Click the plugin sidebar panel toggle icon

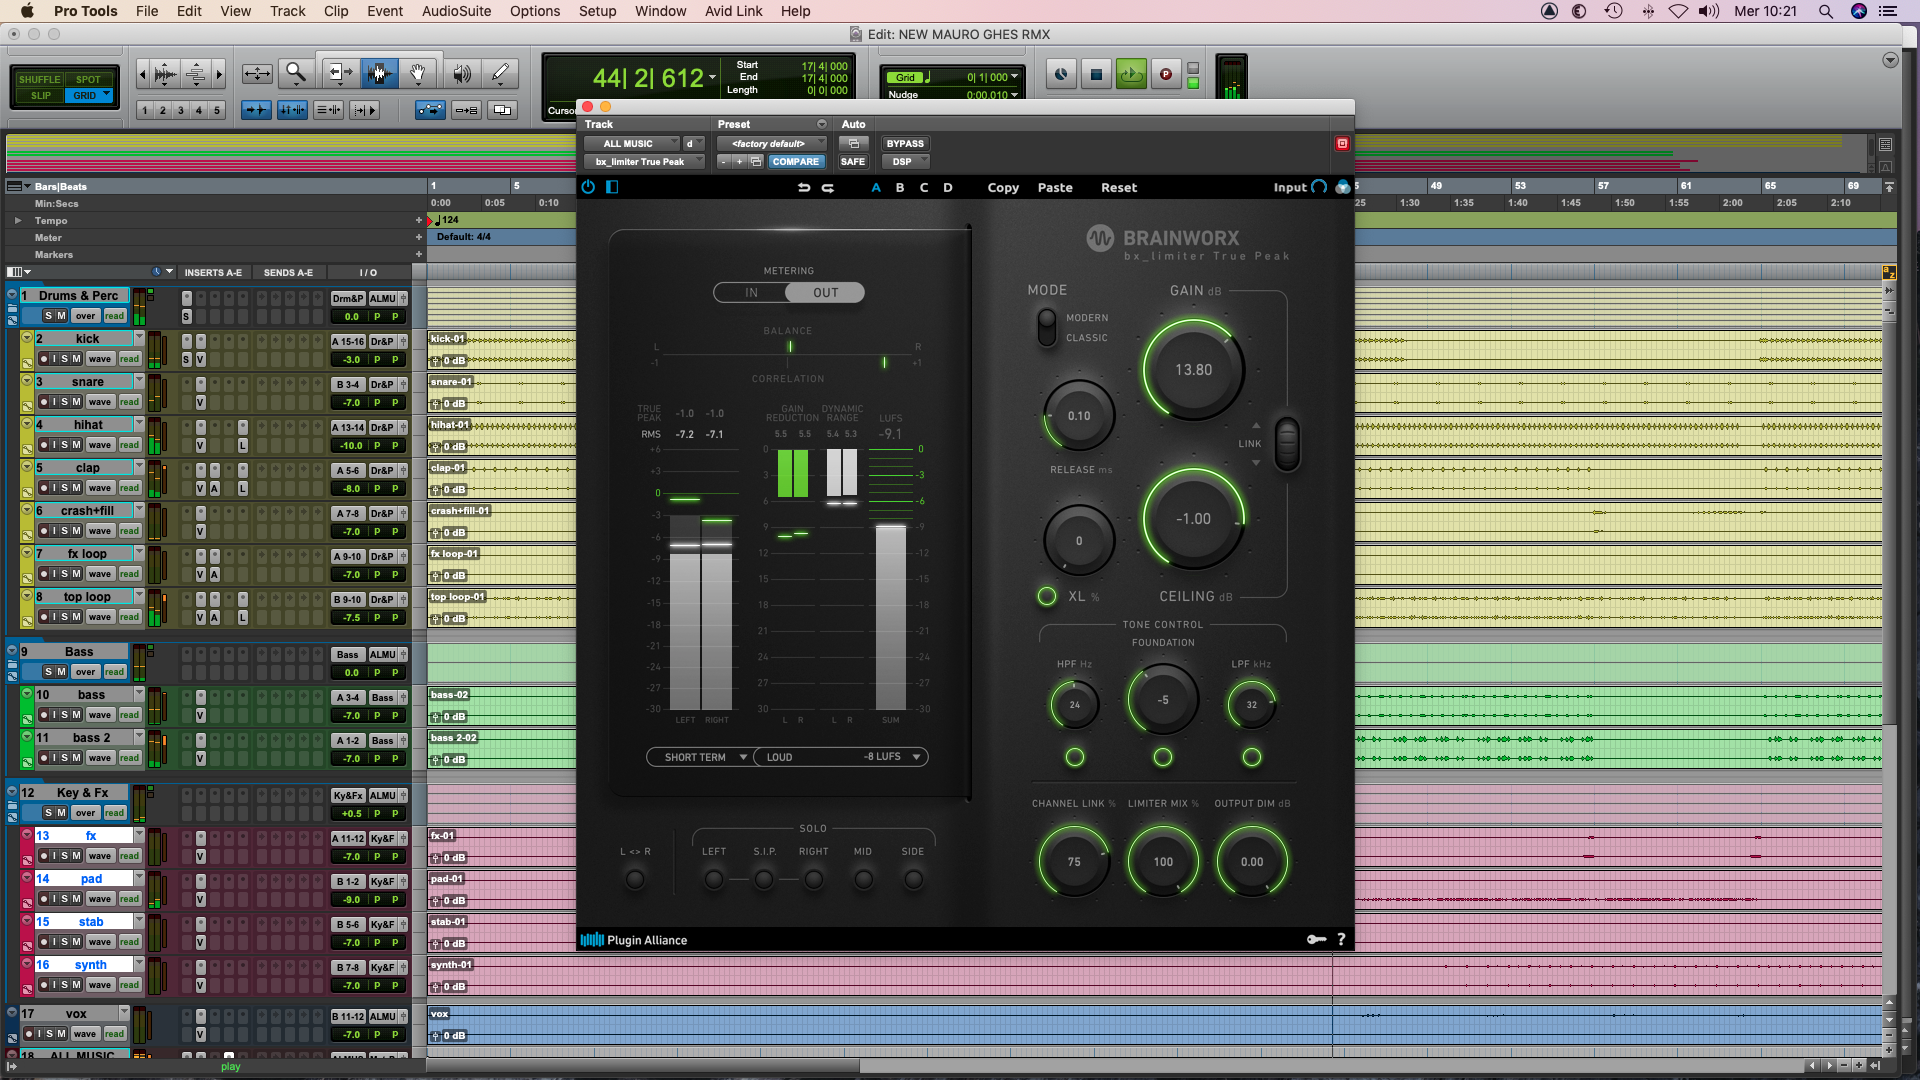(612, 187)
